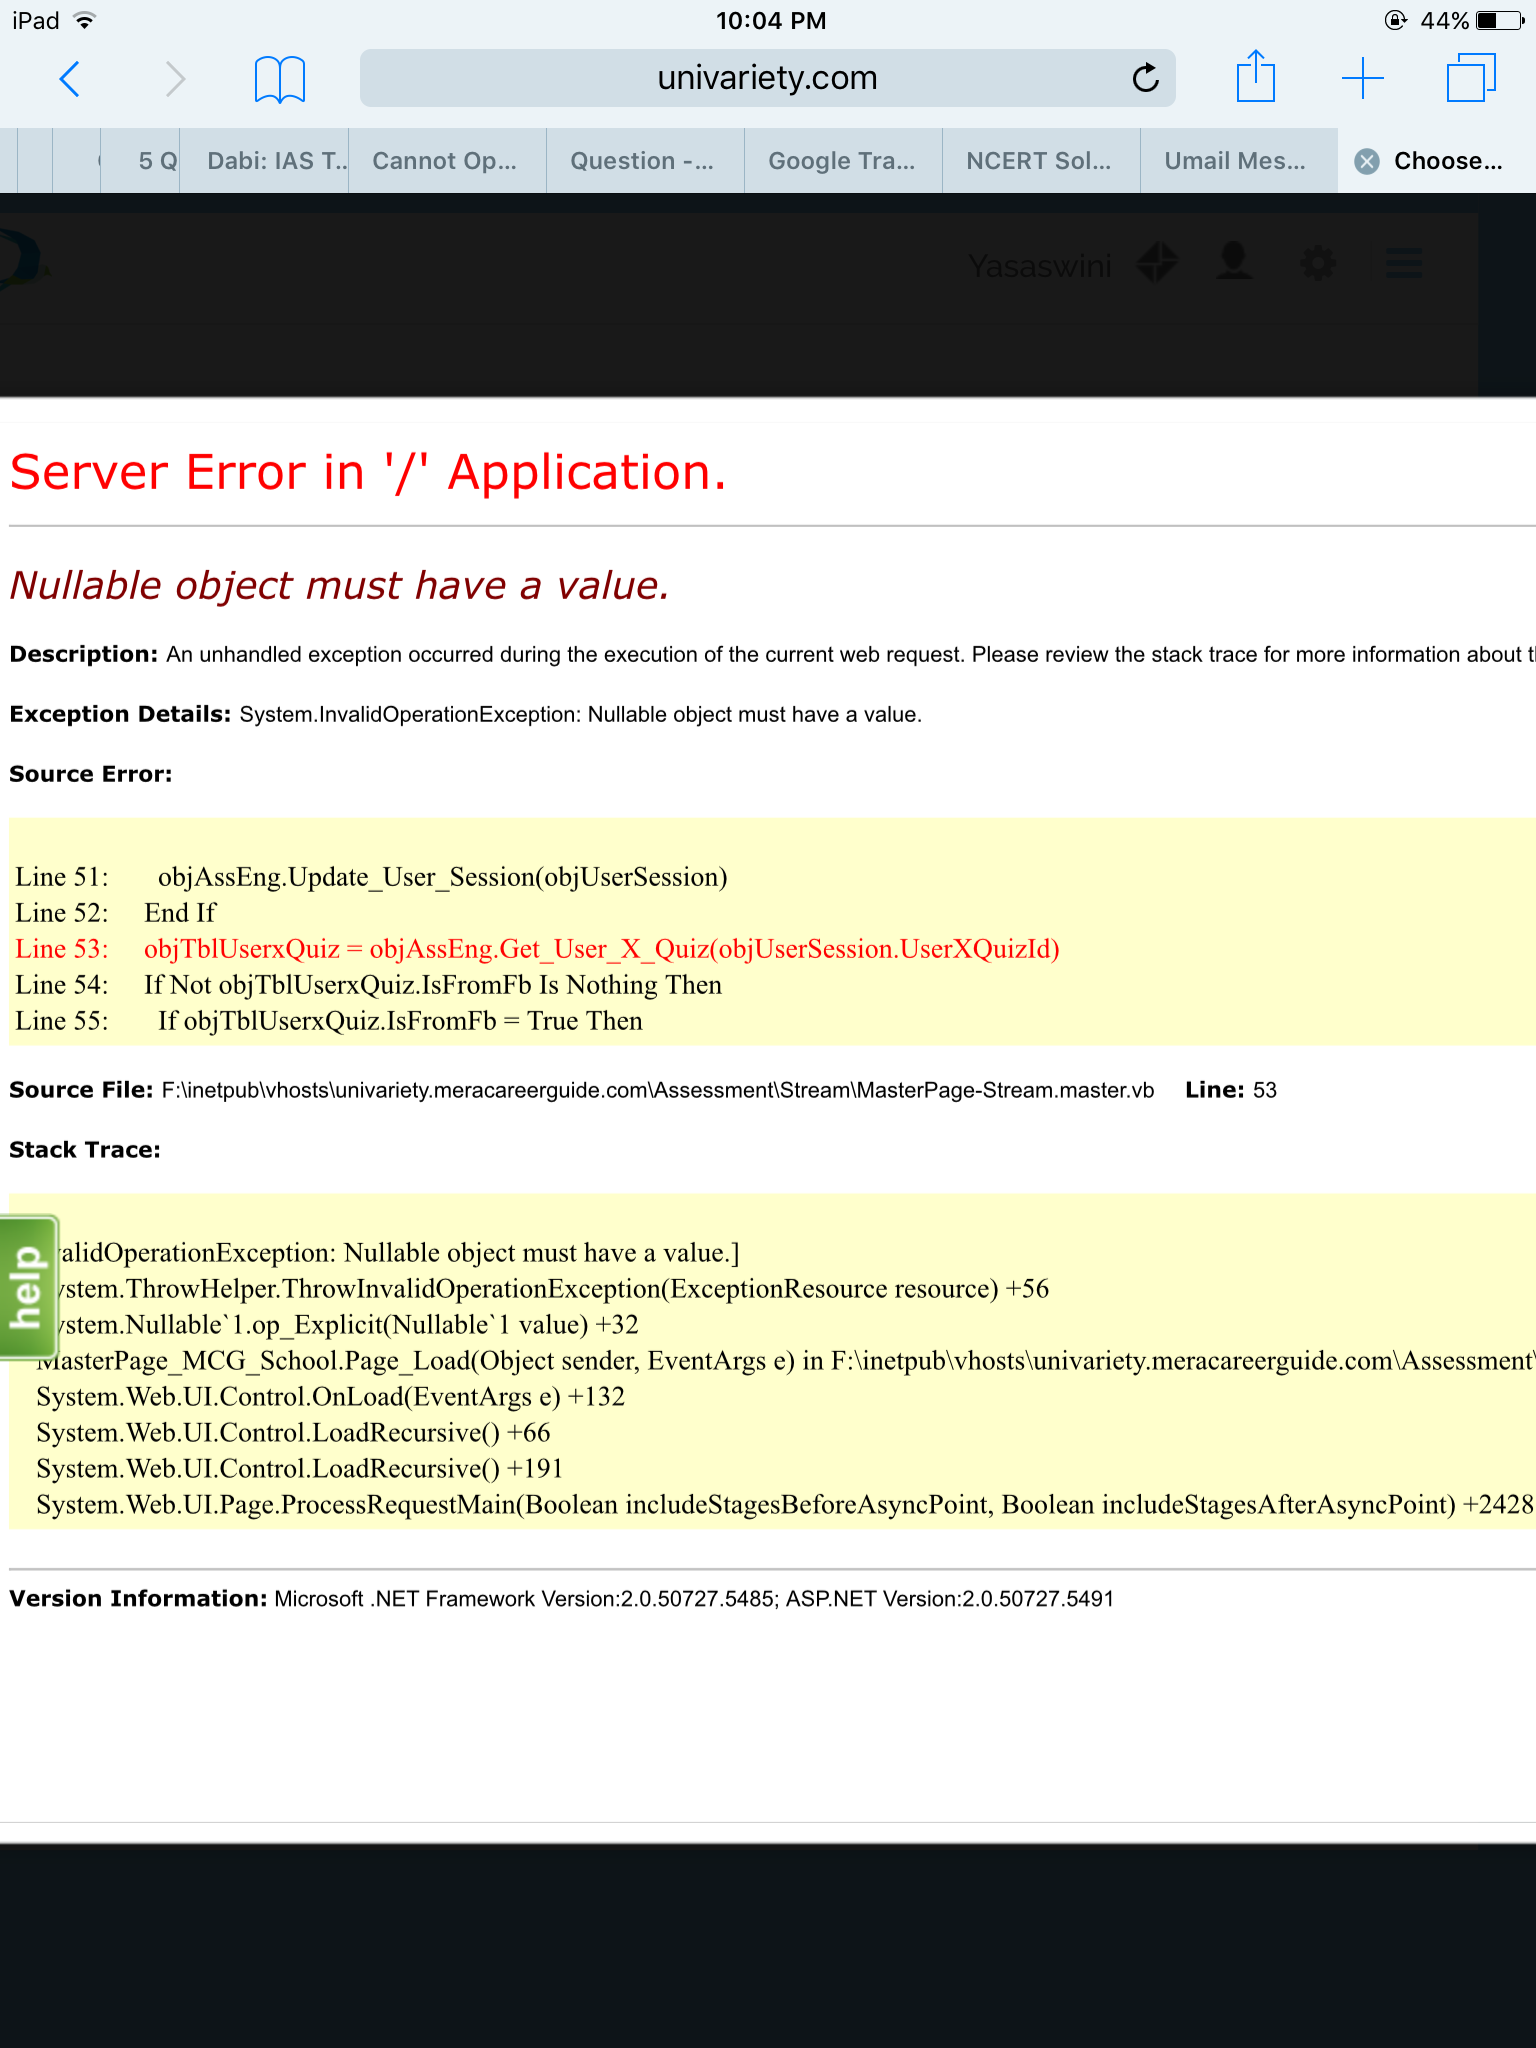Click highlighted red Line 53 code

tap(538, 949)
